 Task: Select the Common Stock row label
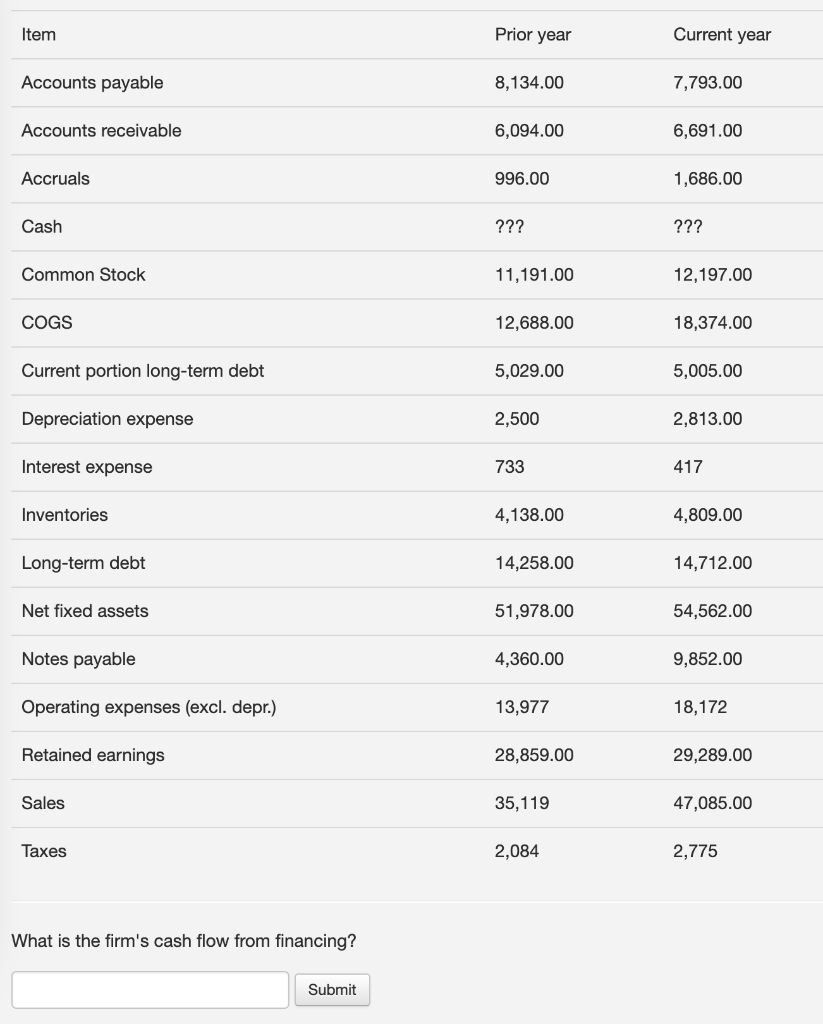coord(83,275)
